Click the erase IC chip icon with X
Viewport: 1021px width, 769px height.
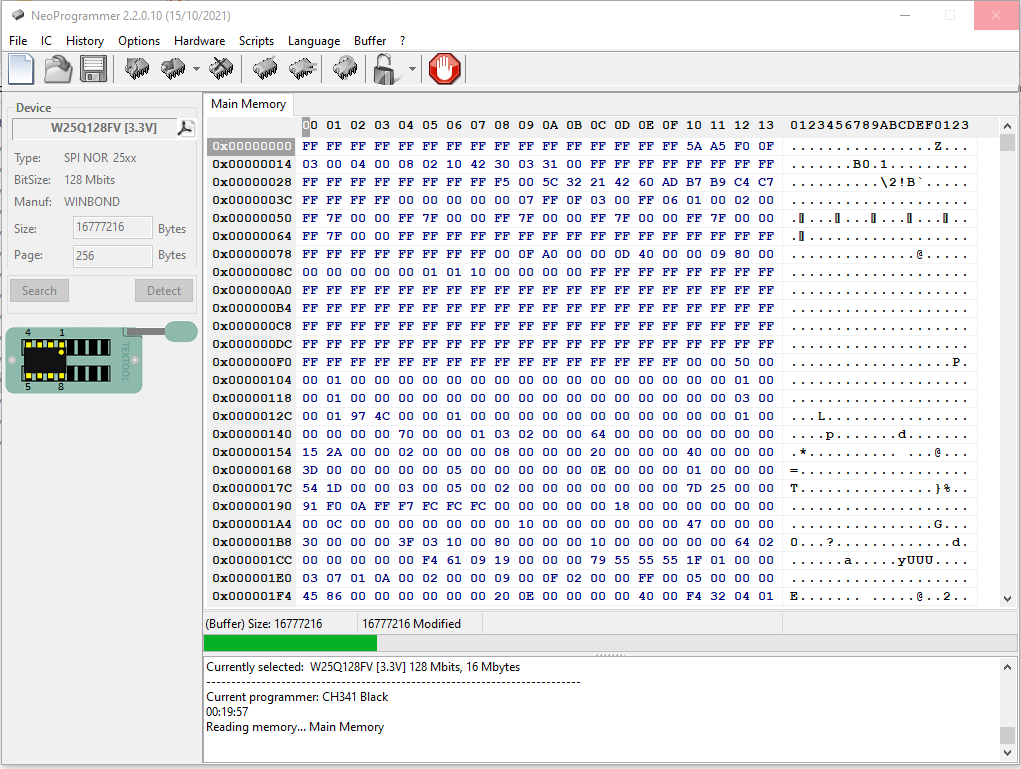pos(222,69)
